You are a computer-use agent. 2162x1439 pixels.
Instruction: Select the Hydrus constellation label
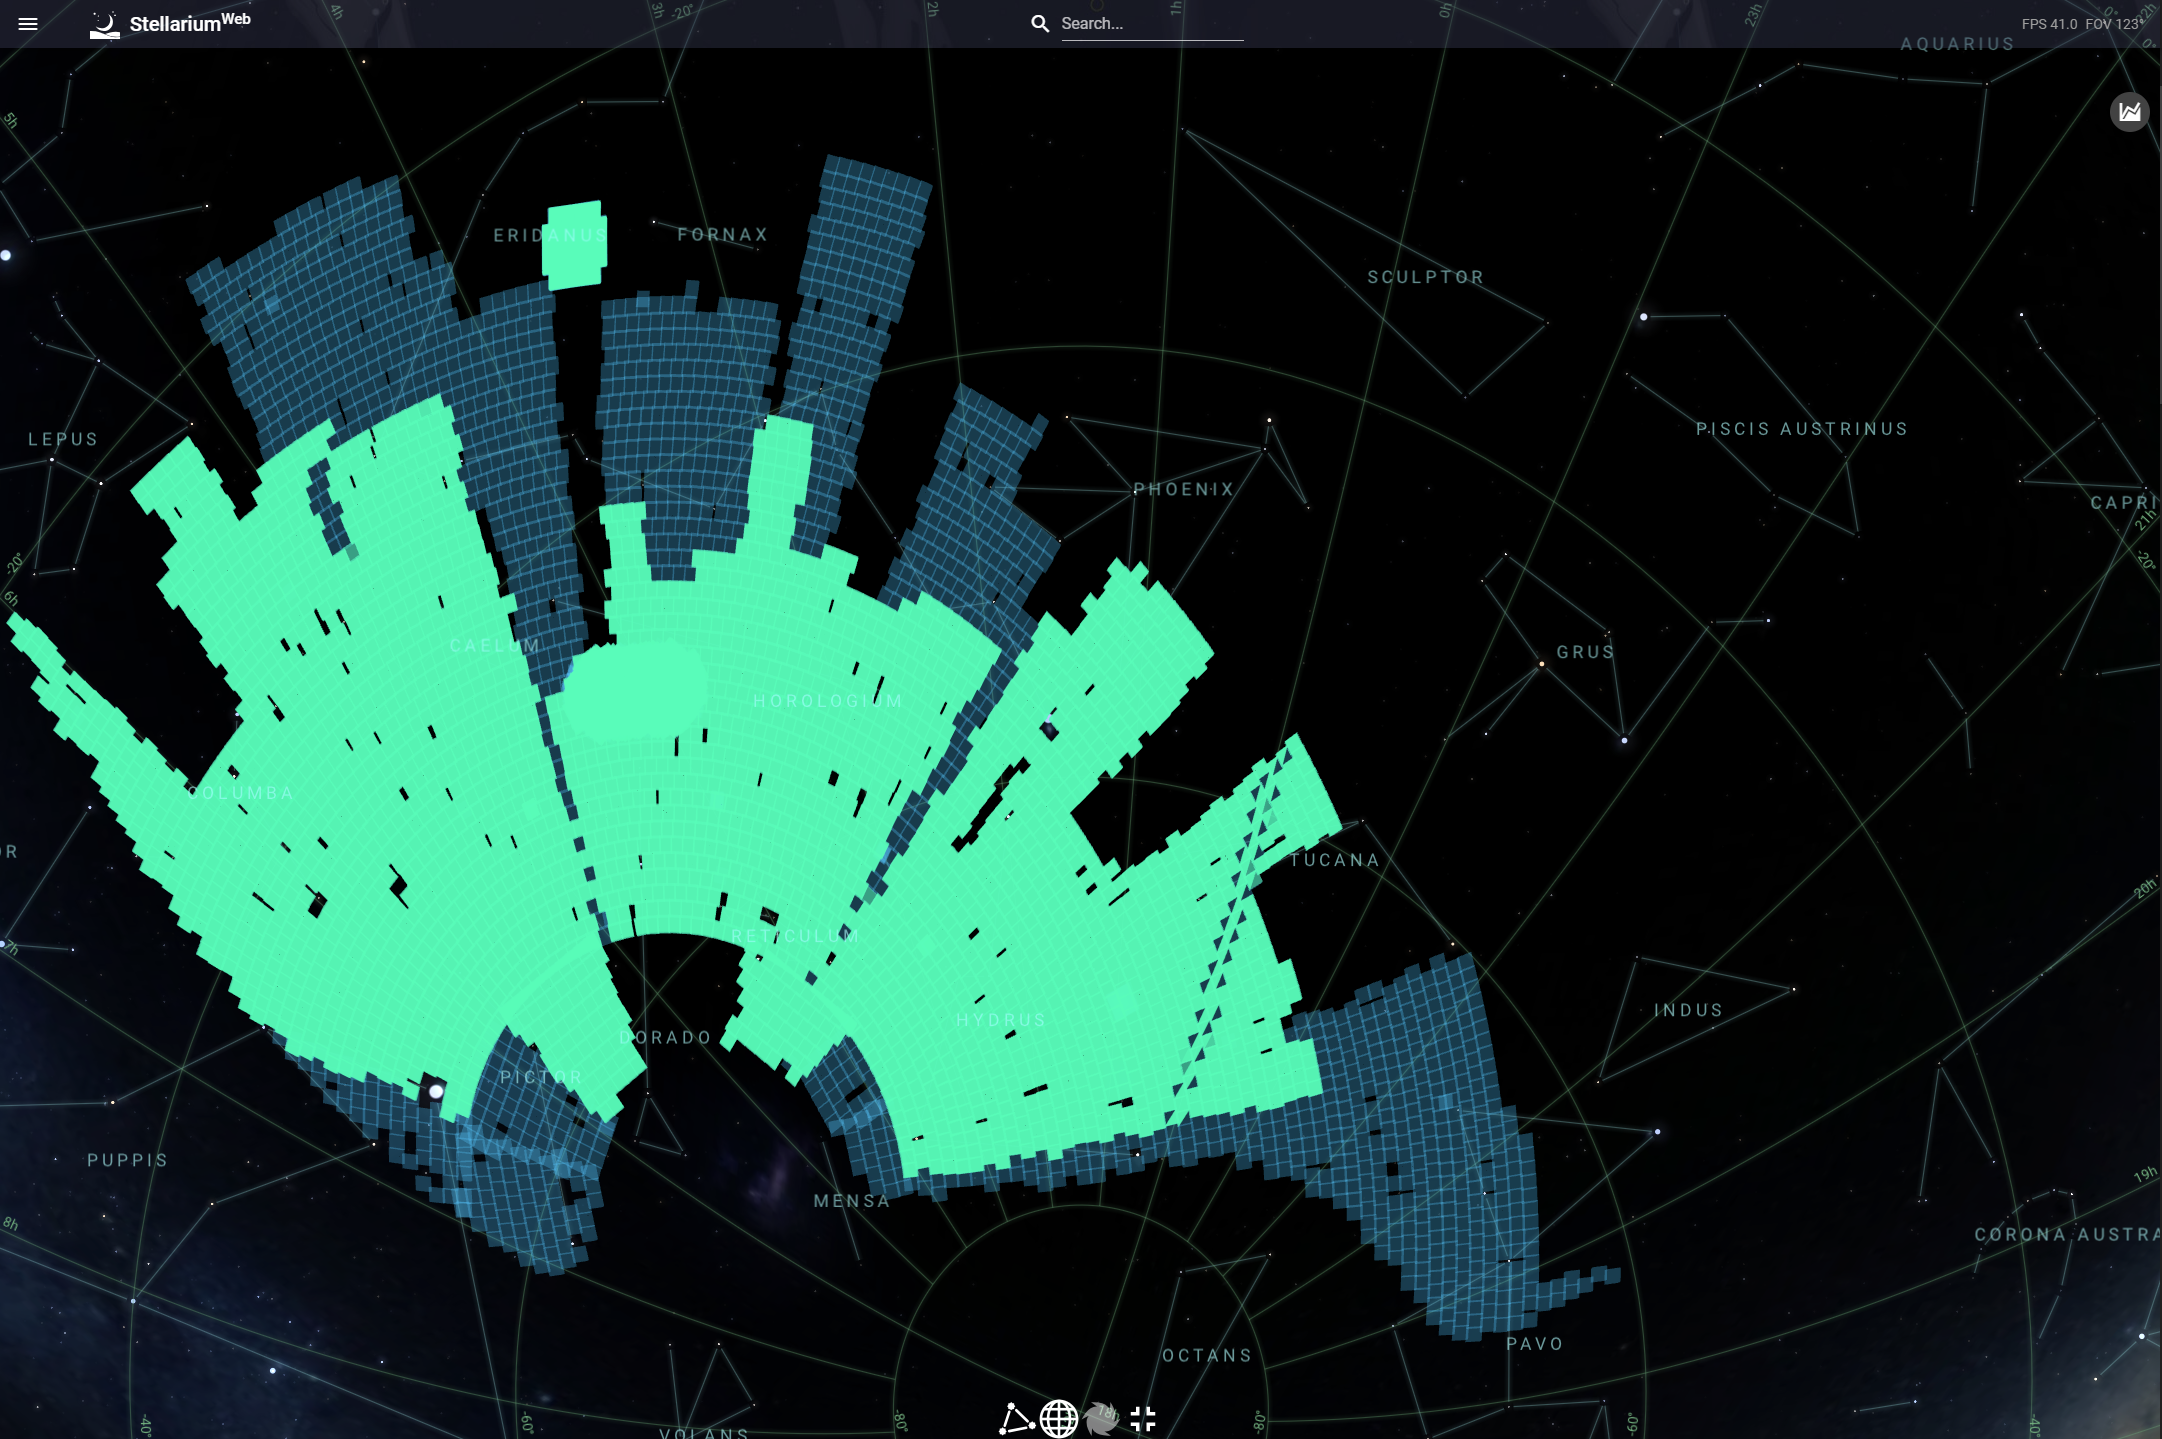(x=1001, y=1020)
